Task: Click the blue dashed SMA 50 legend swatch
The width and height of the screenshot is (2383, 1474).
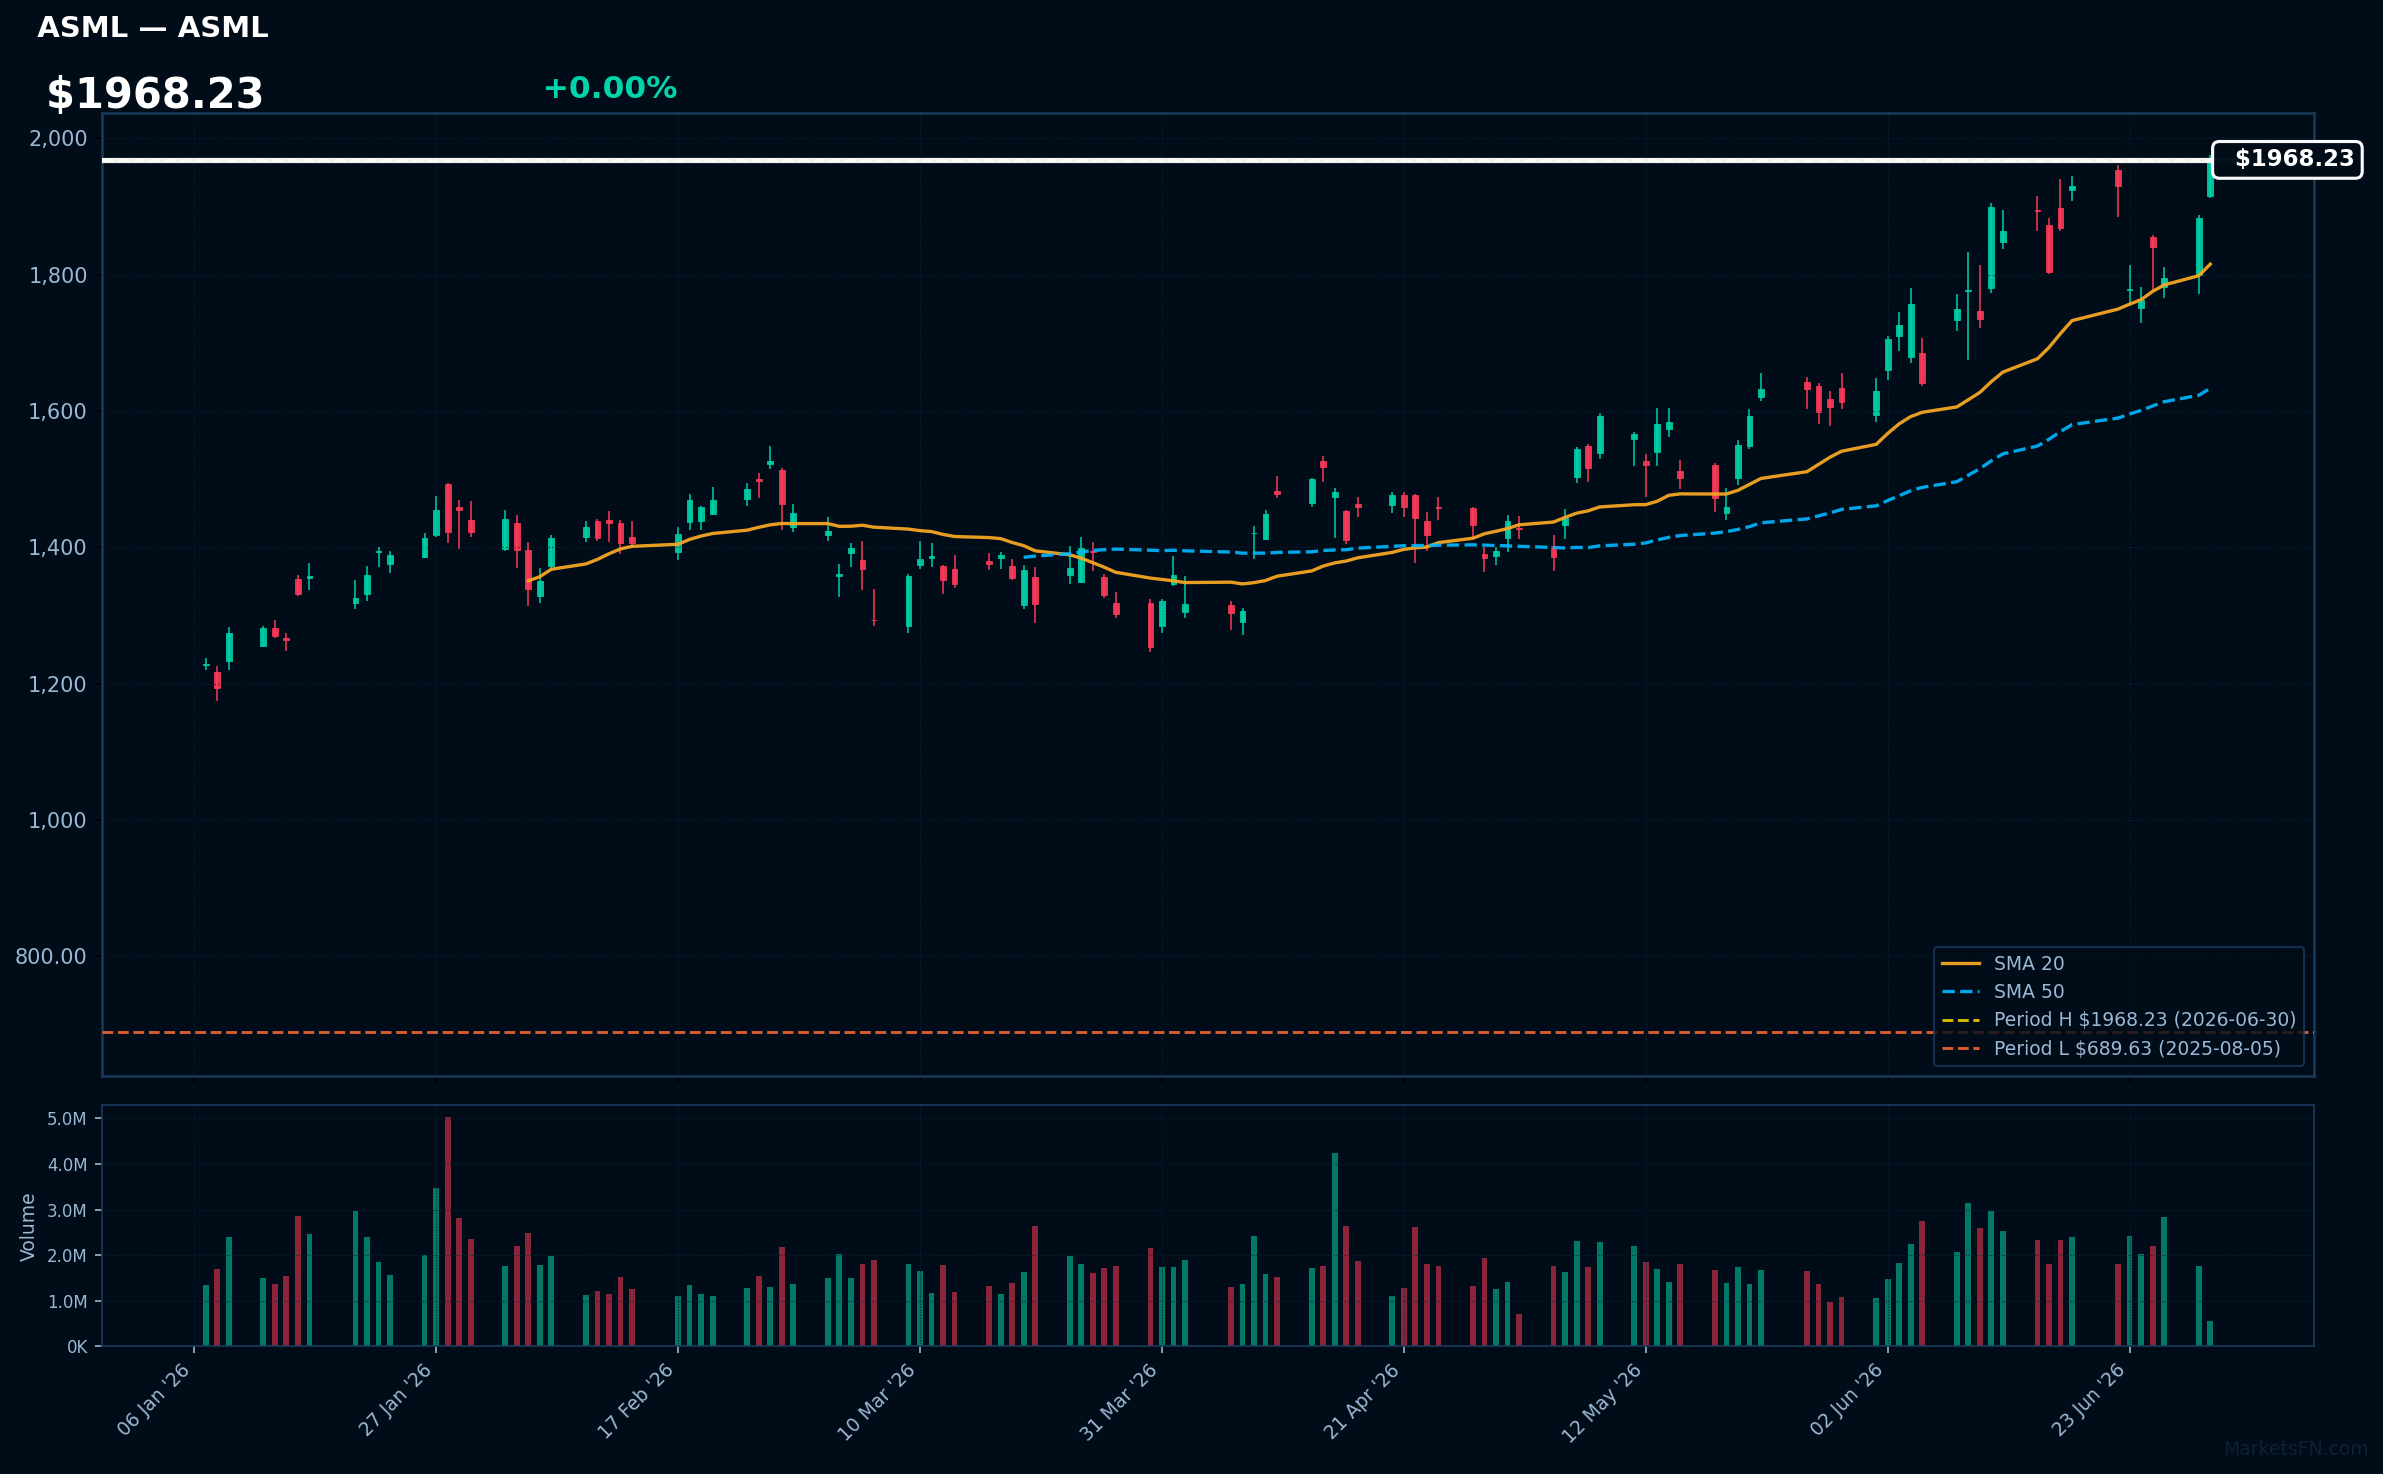Action: (x=1961, y=992)
